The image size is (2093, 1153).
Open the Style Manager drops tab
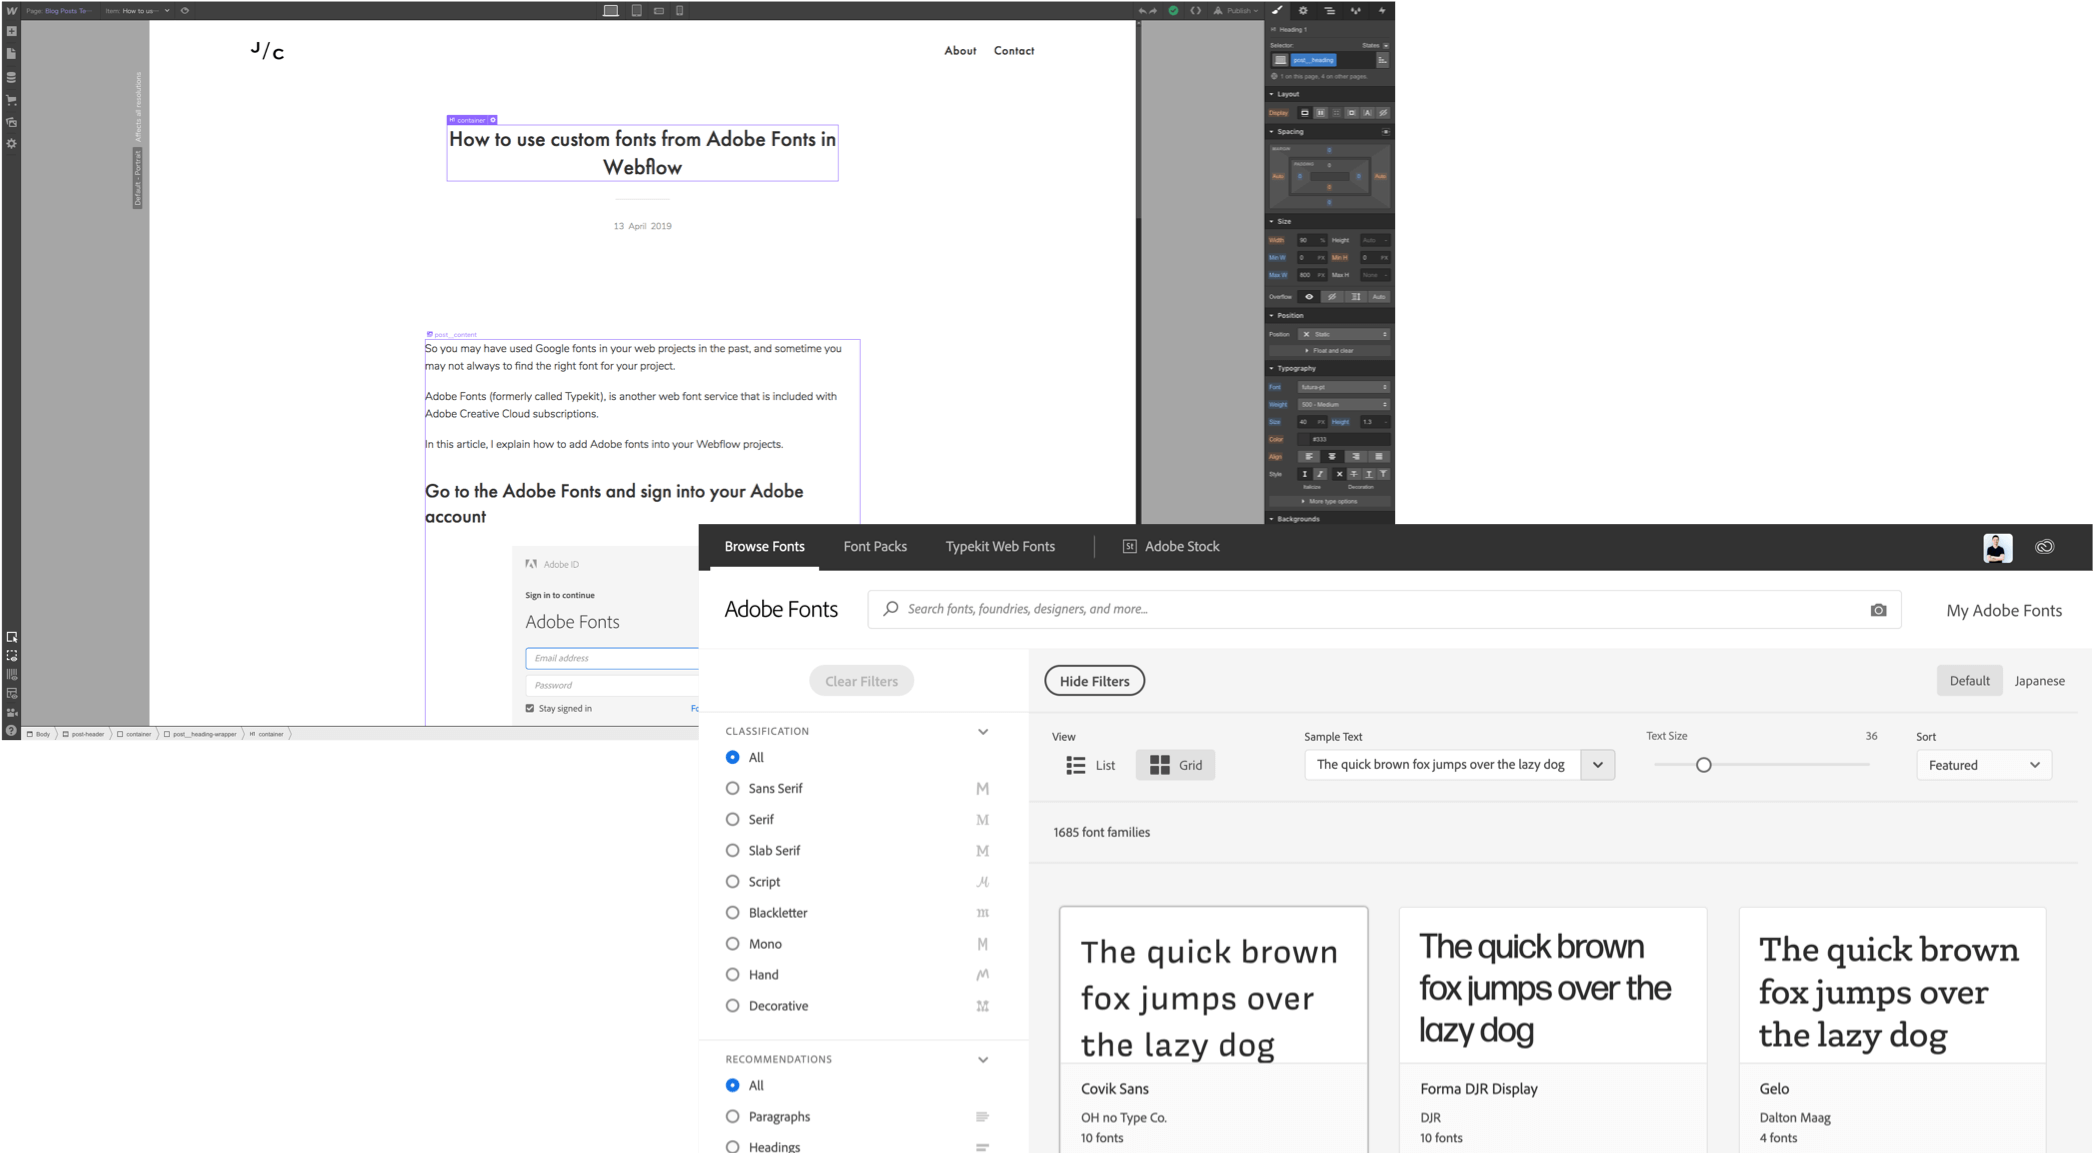[x=1355, y=11]
